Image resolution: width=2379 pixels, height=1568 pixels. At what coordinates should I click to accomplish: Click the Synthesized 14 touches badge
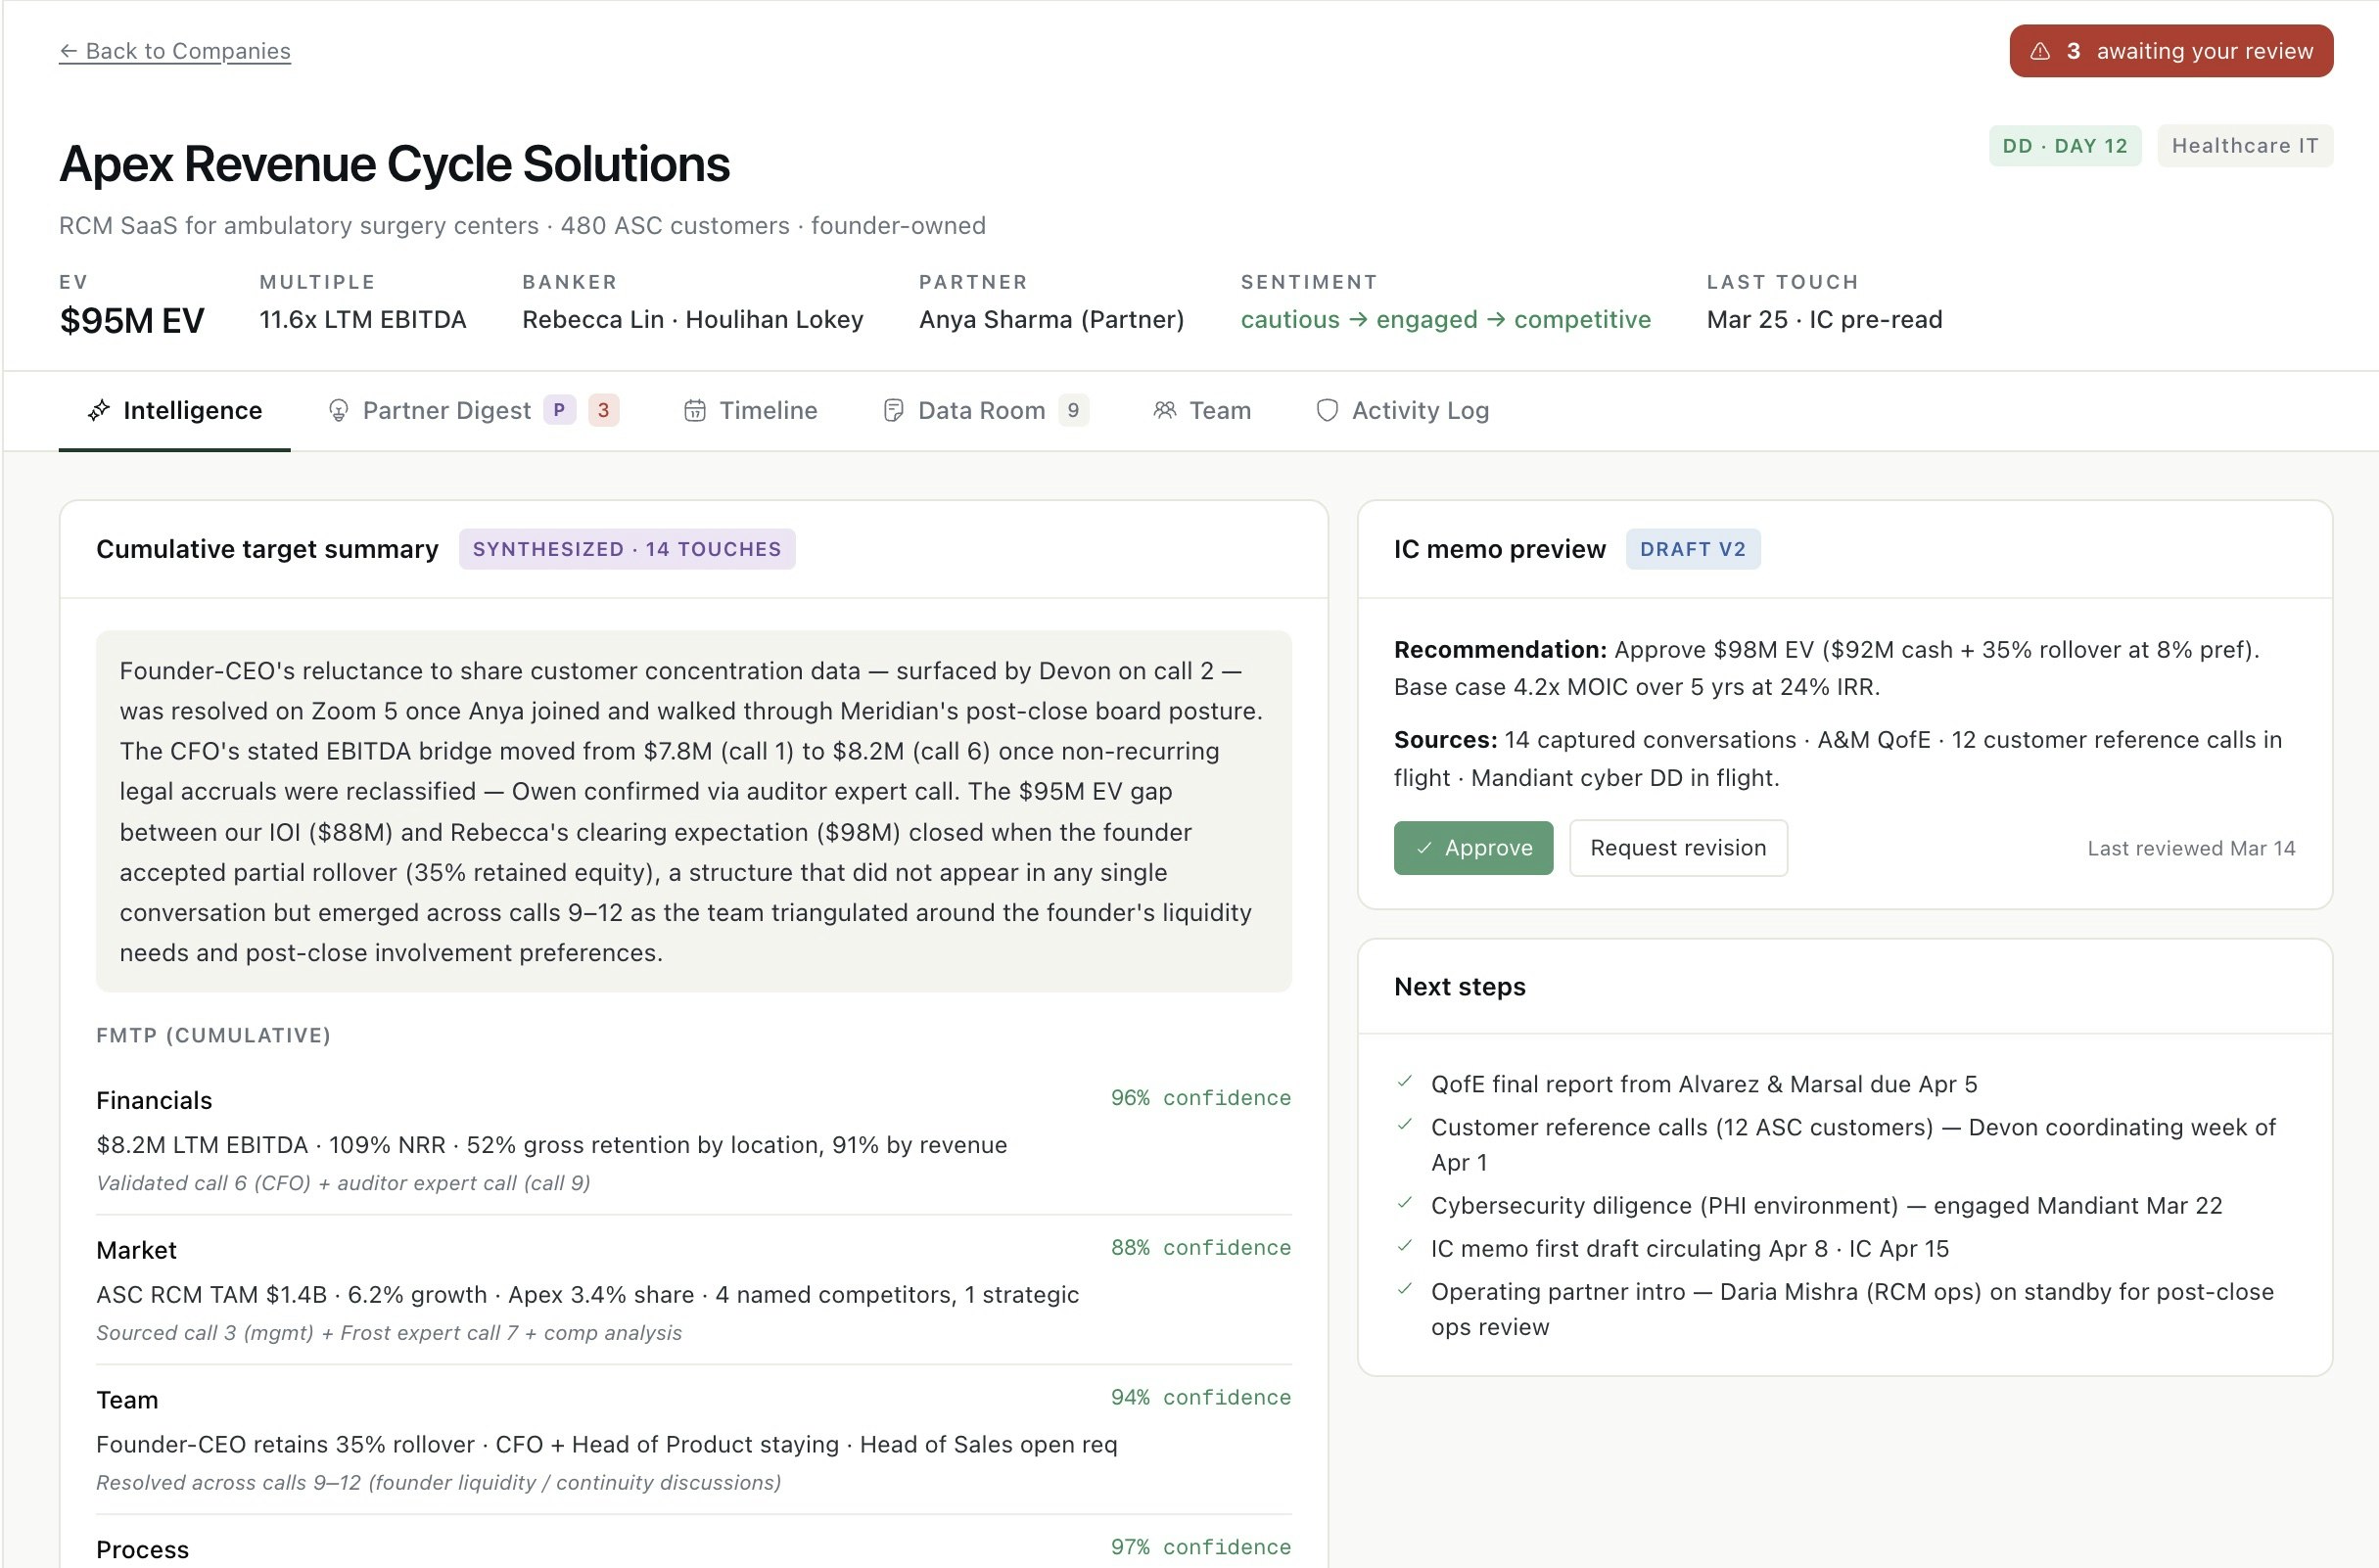pyautogui.click(x=626, y=549)
